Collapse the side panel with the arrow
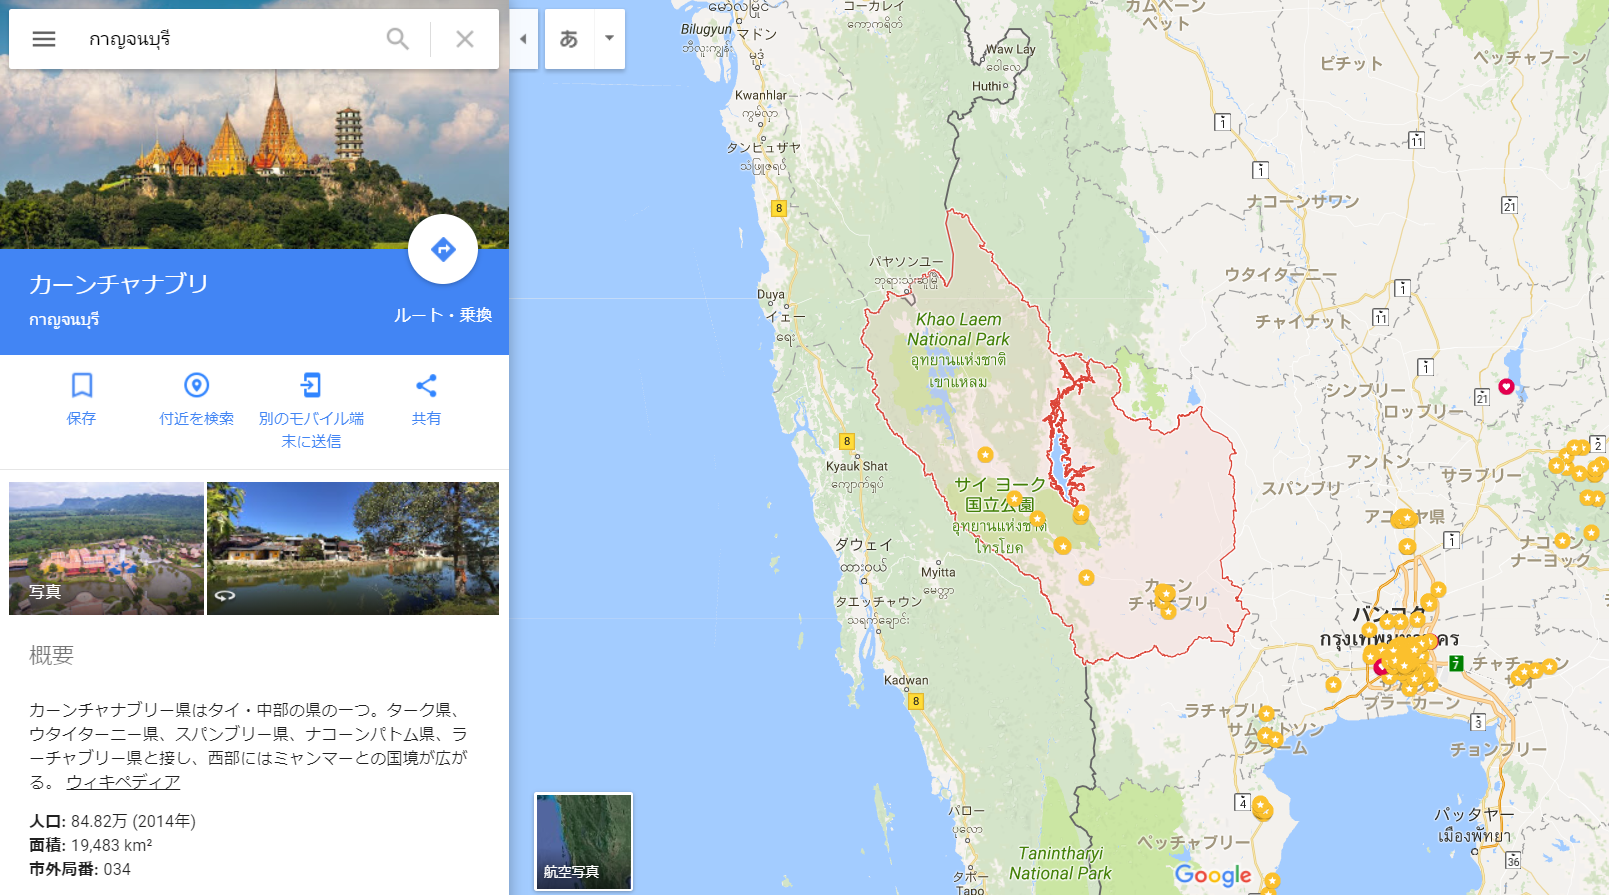Image resolution: width=1609 pixels, height=895 pixels. point(523,39)
